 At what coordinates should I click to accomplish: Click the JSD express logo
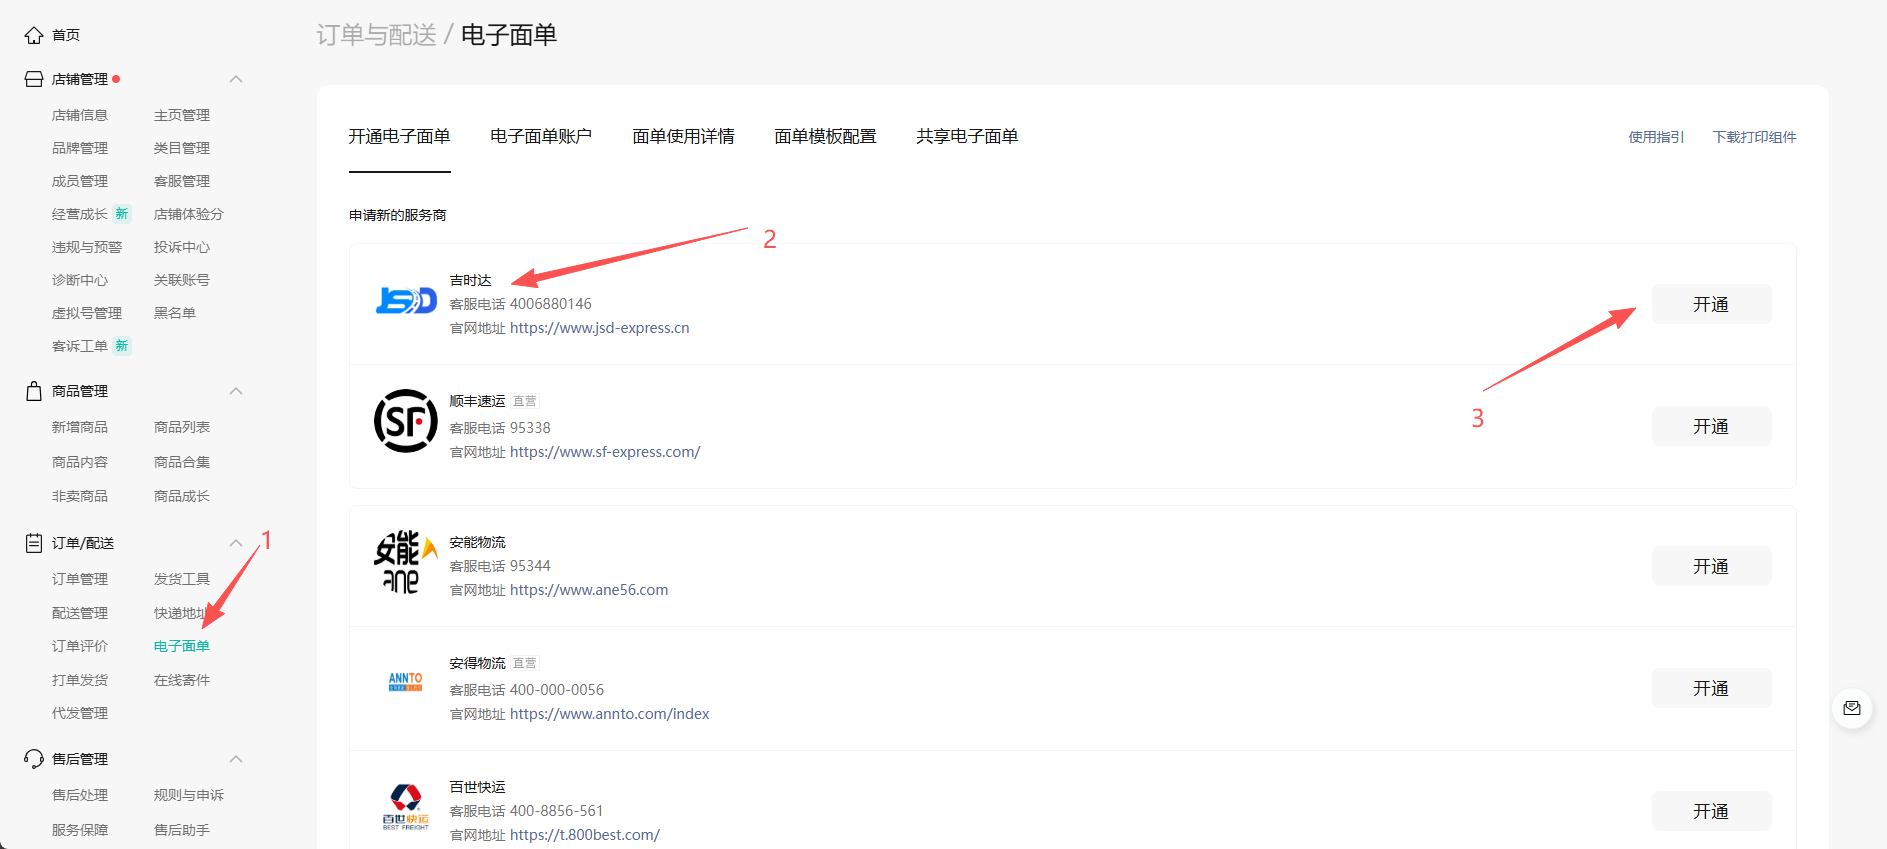(406, 300)
